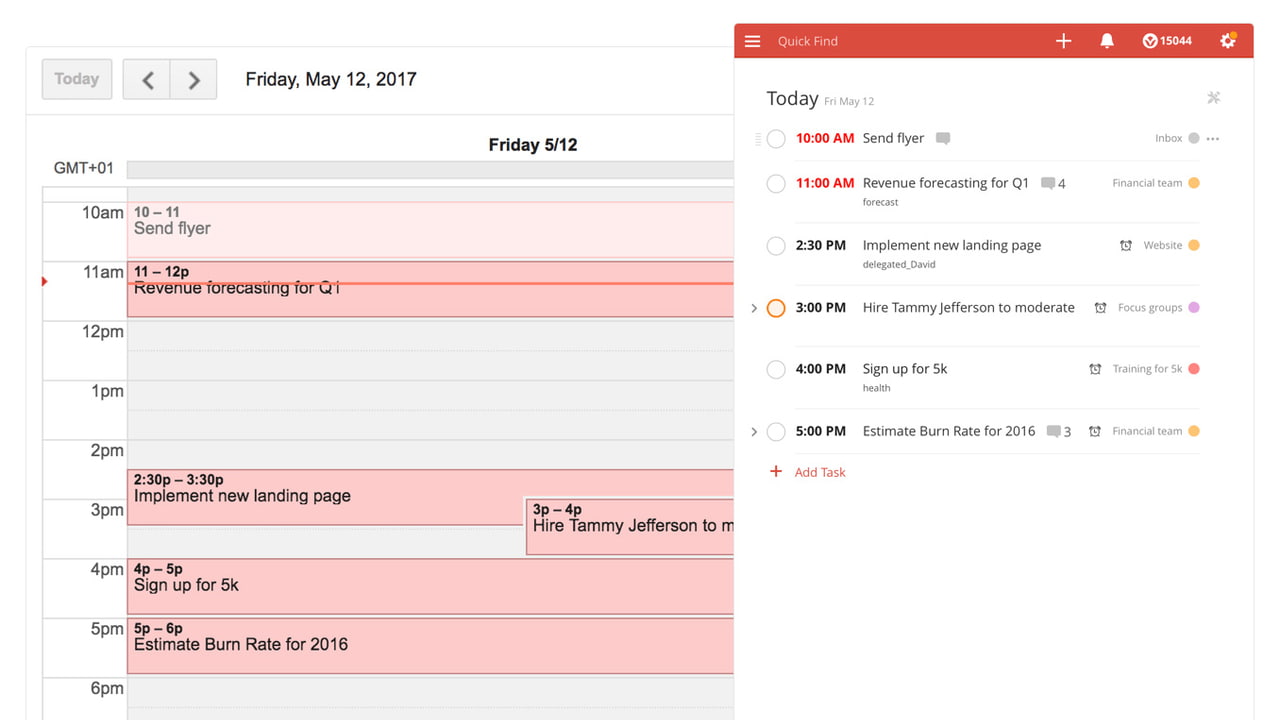
Task: Open Financial team label on Estimate Burn Rate
Action: 1147,432
